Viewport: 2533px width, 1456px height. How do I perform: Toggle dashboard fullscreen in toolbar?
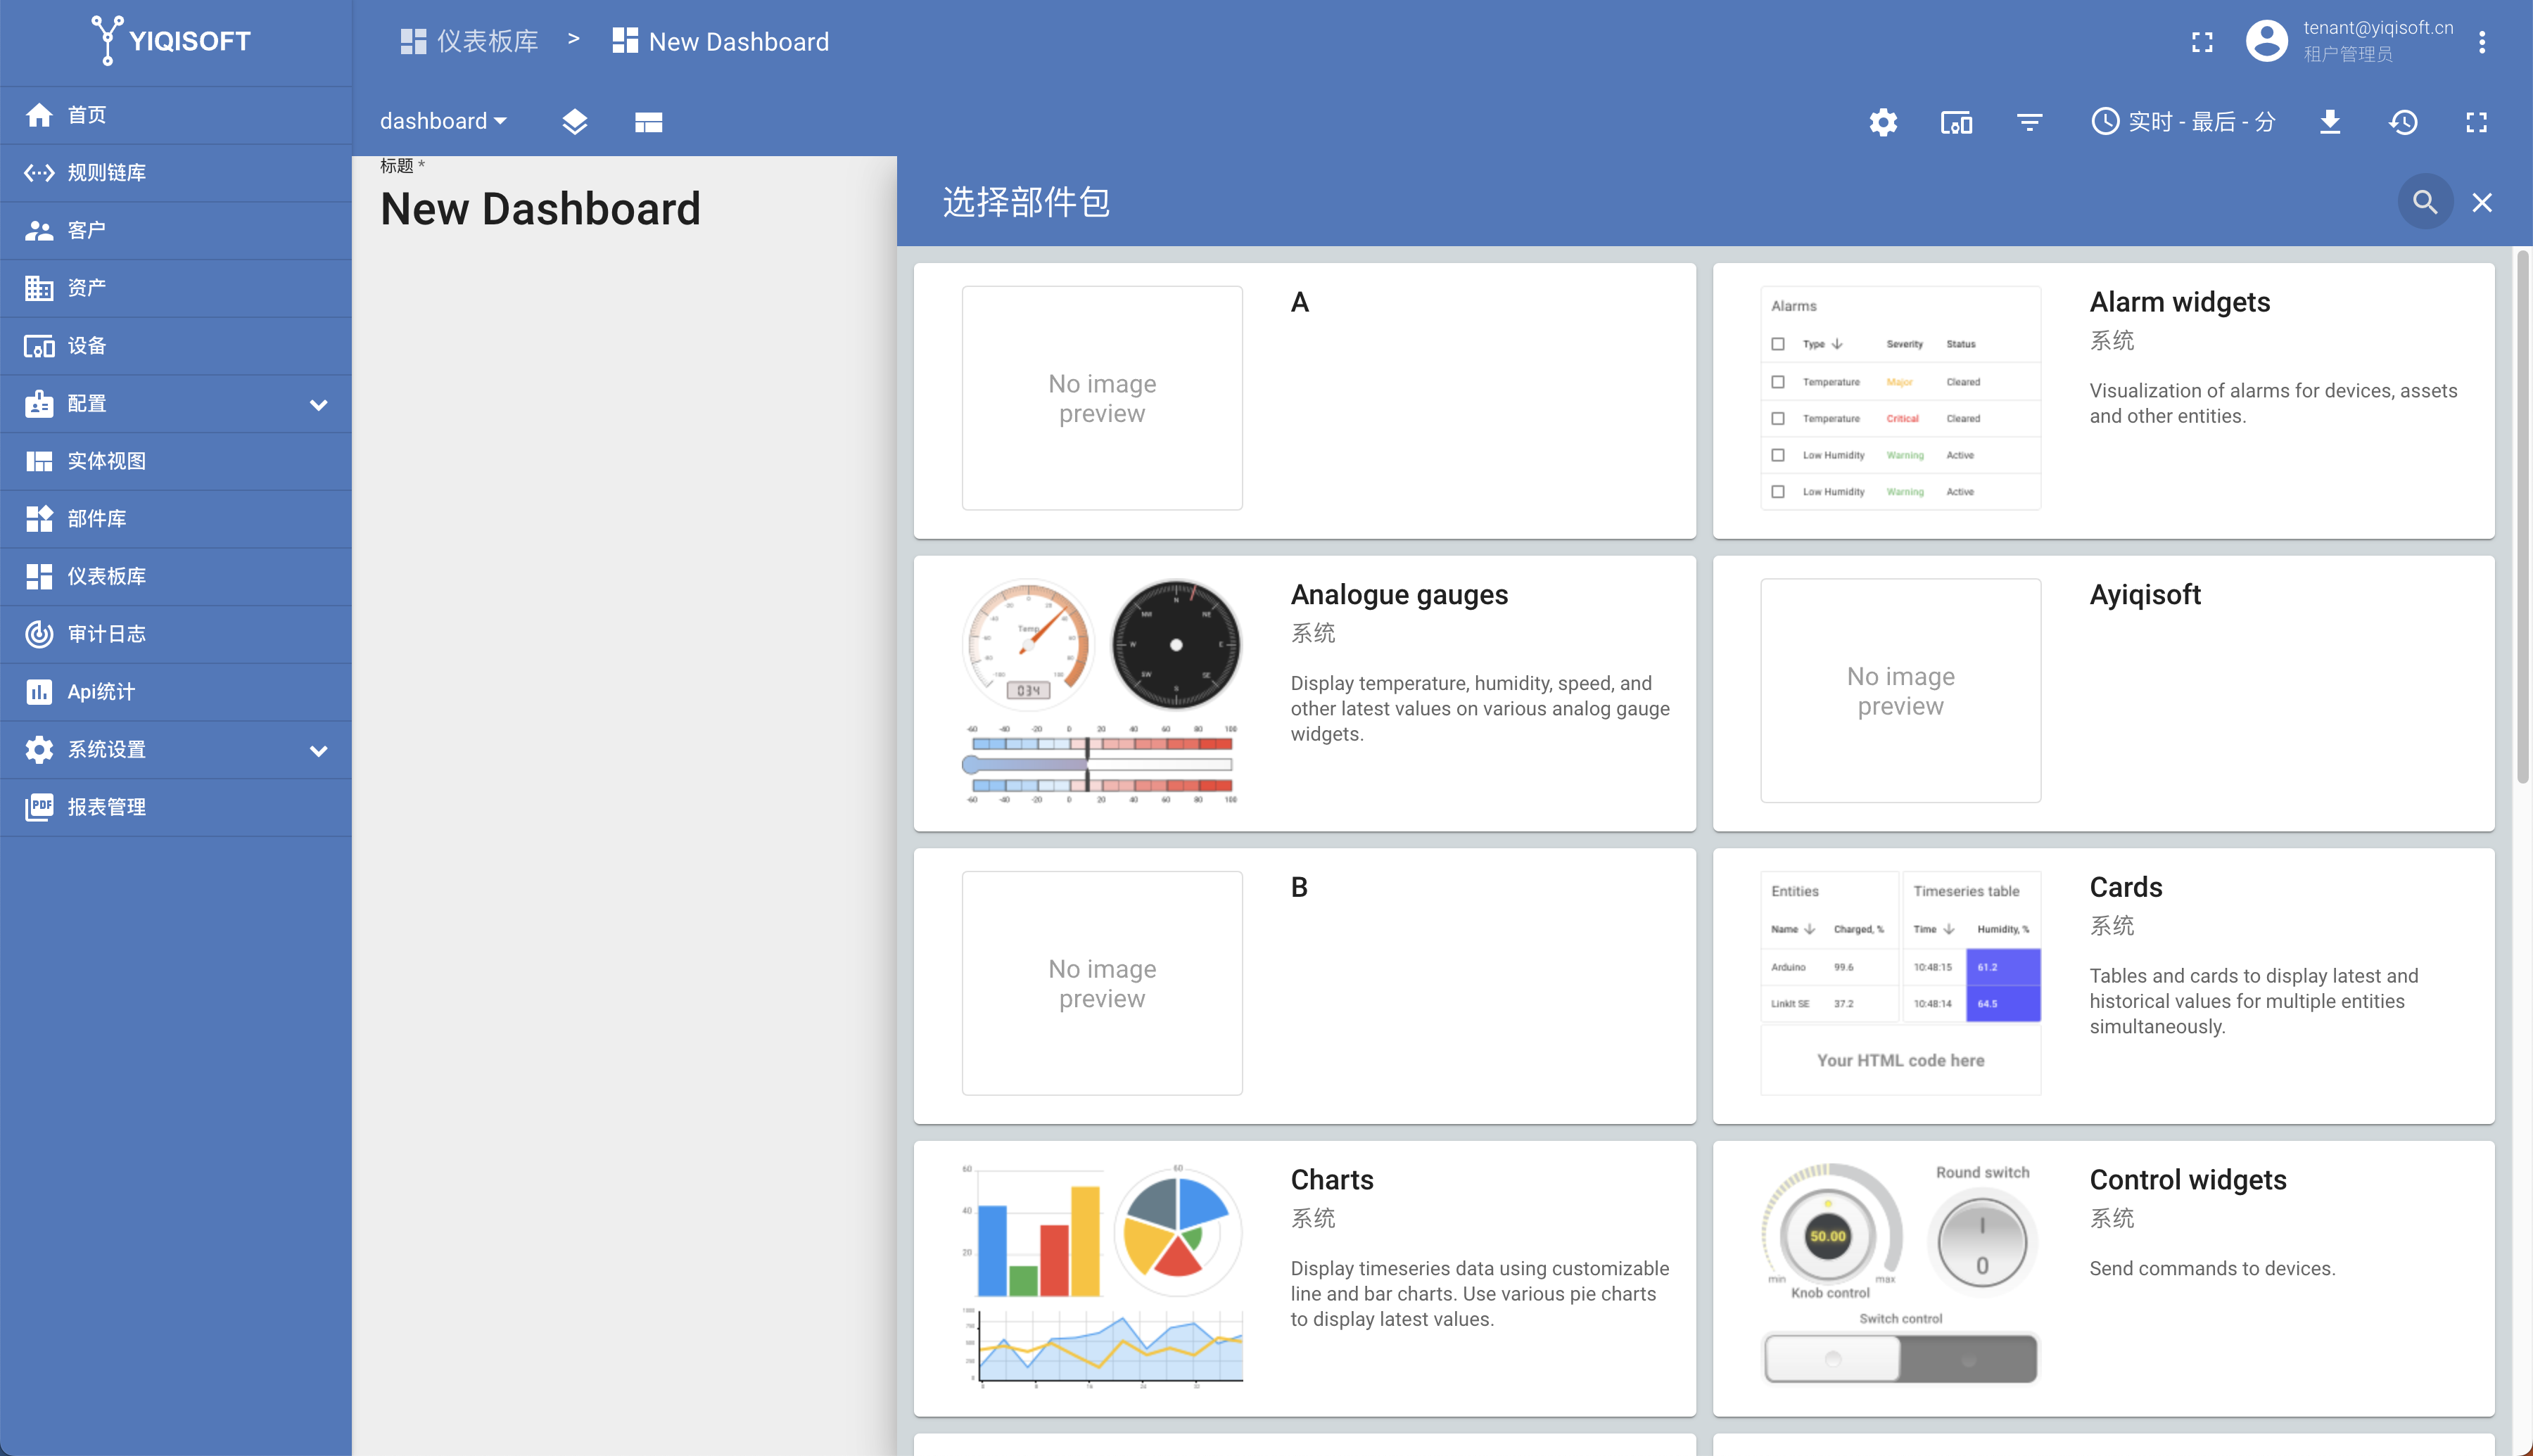pos(2476,122)
